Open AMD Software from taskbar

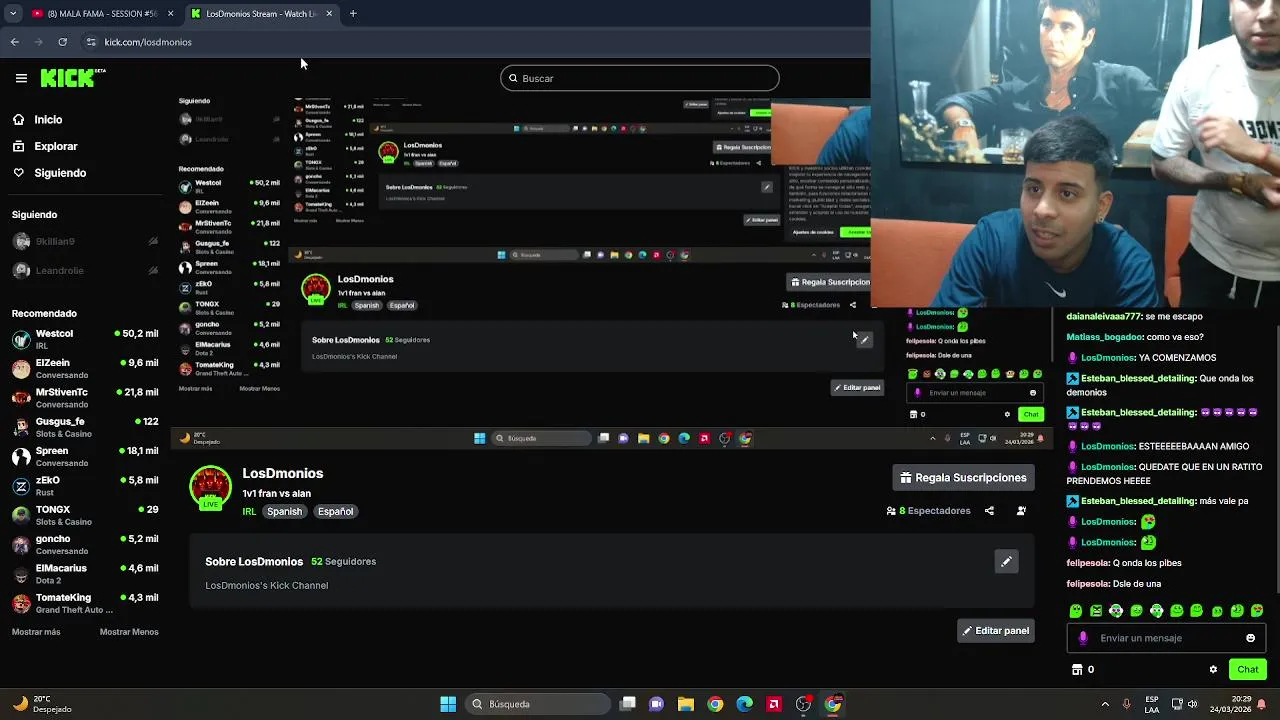(773, 704)
